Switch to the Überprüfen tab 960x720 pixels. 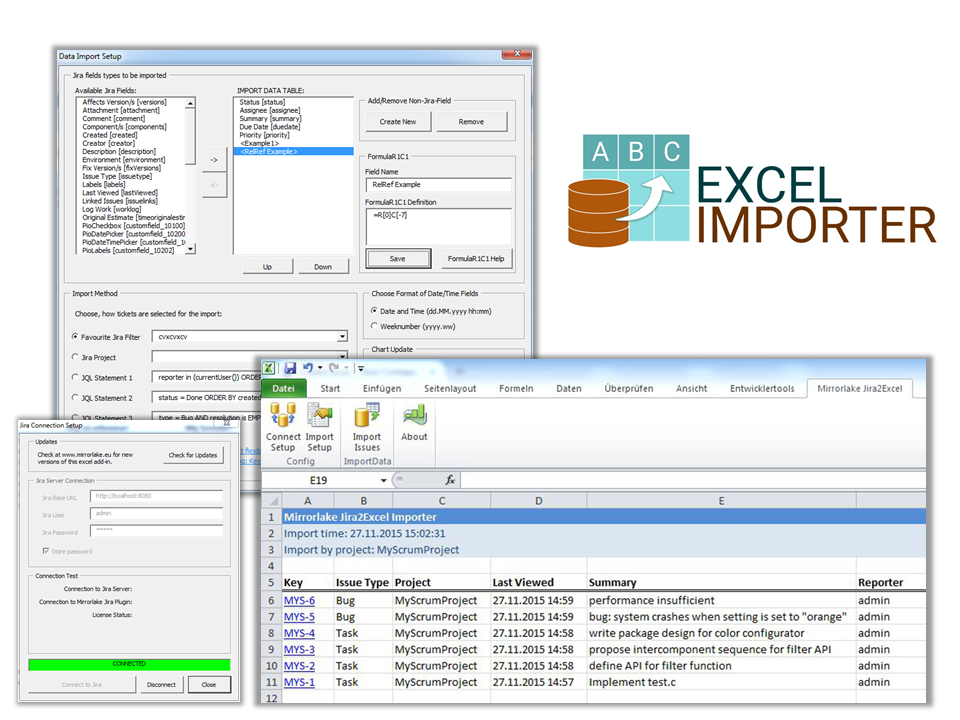click(629, 388)
